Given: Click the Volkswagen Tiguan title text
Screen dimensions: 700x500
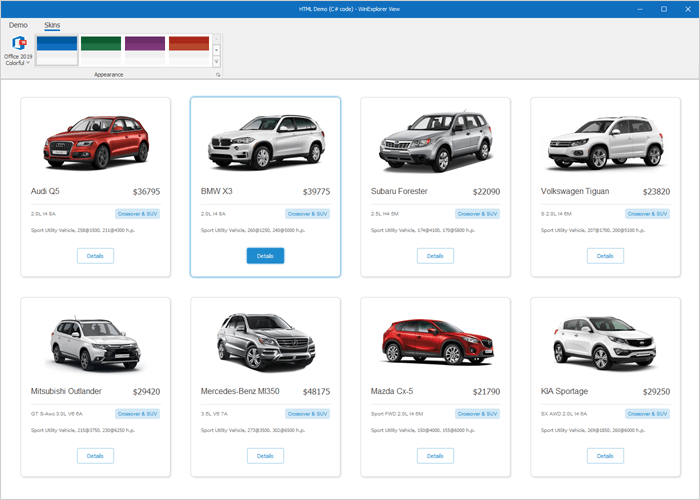Looking at the screenshot, I should [x=575, y=192].
